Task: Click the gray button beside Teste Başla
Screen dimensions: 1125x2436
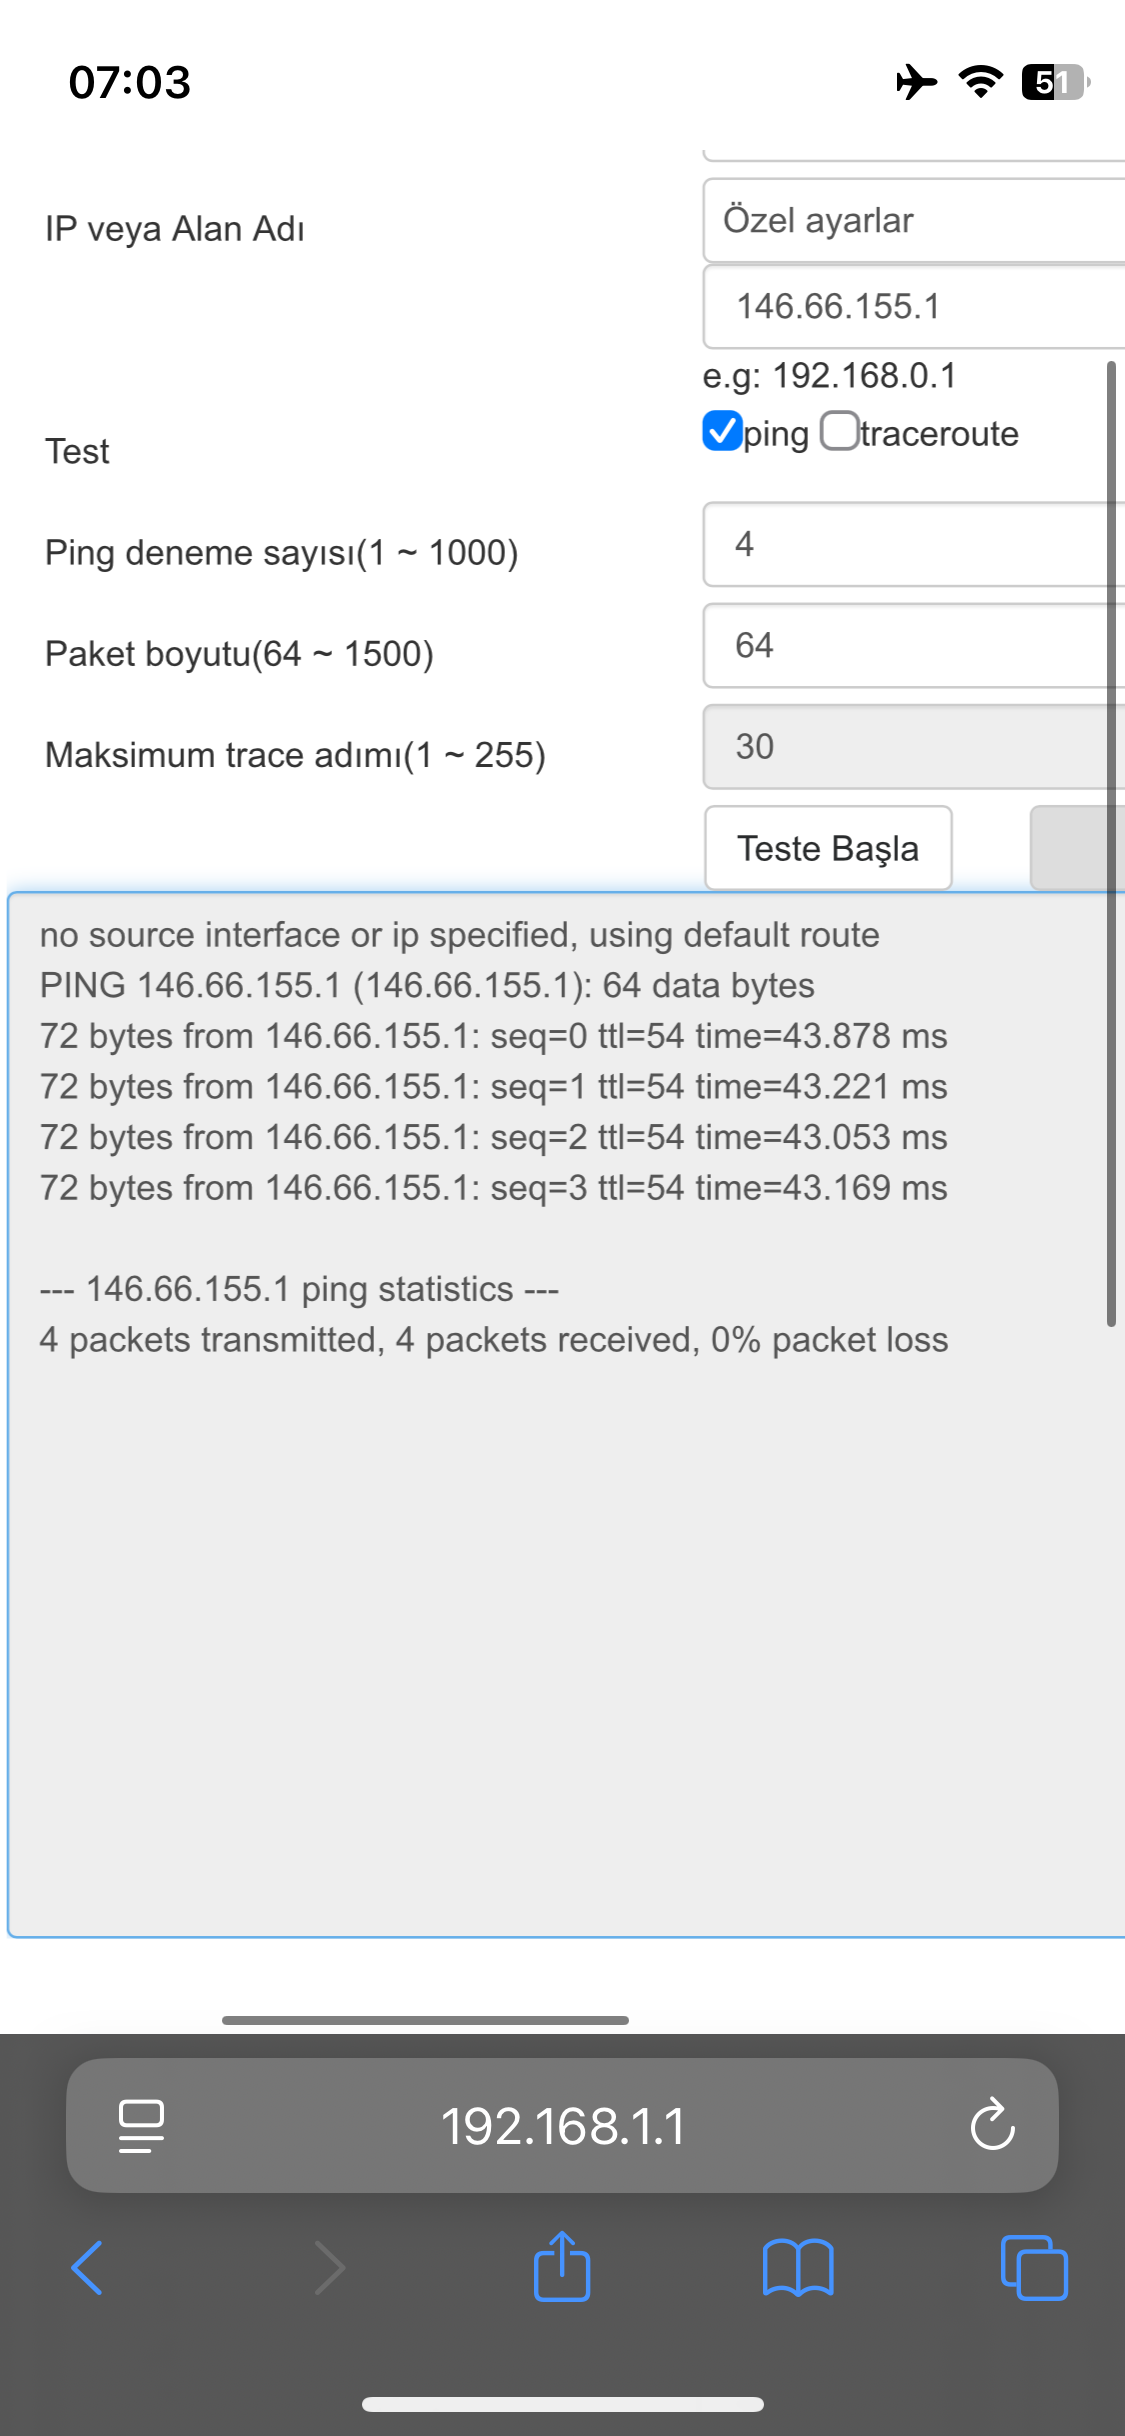Action: click(x=1075, y=848)
